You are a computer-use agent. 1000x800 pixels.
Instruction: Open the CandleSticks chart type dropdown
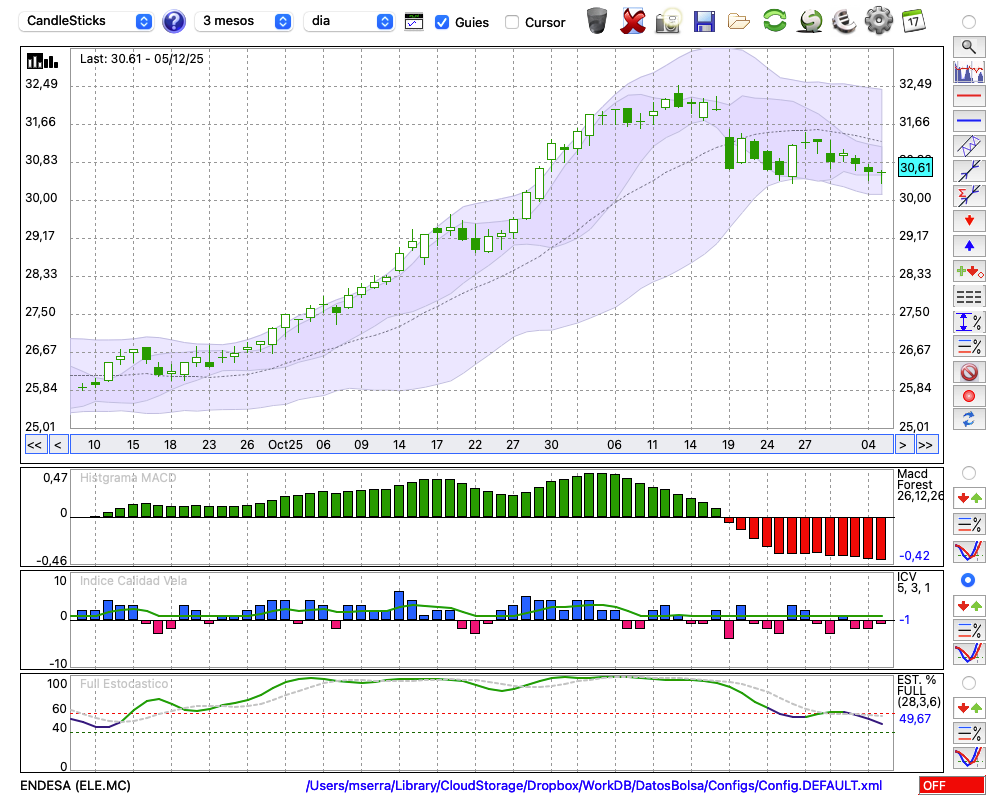click(88, 21)
